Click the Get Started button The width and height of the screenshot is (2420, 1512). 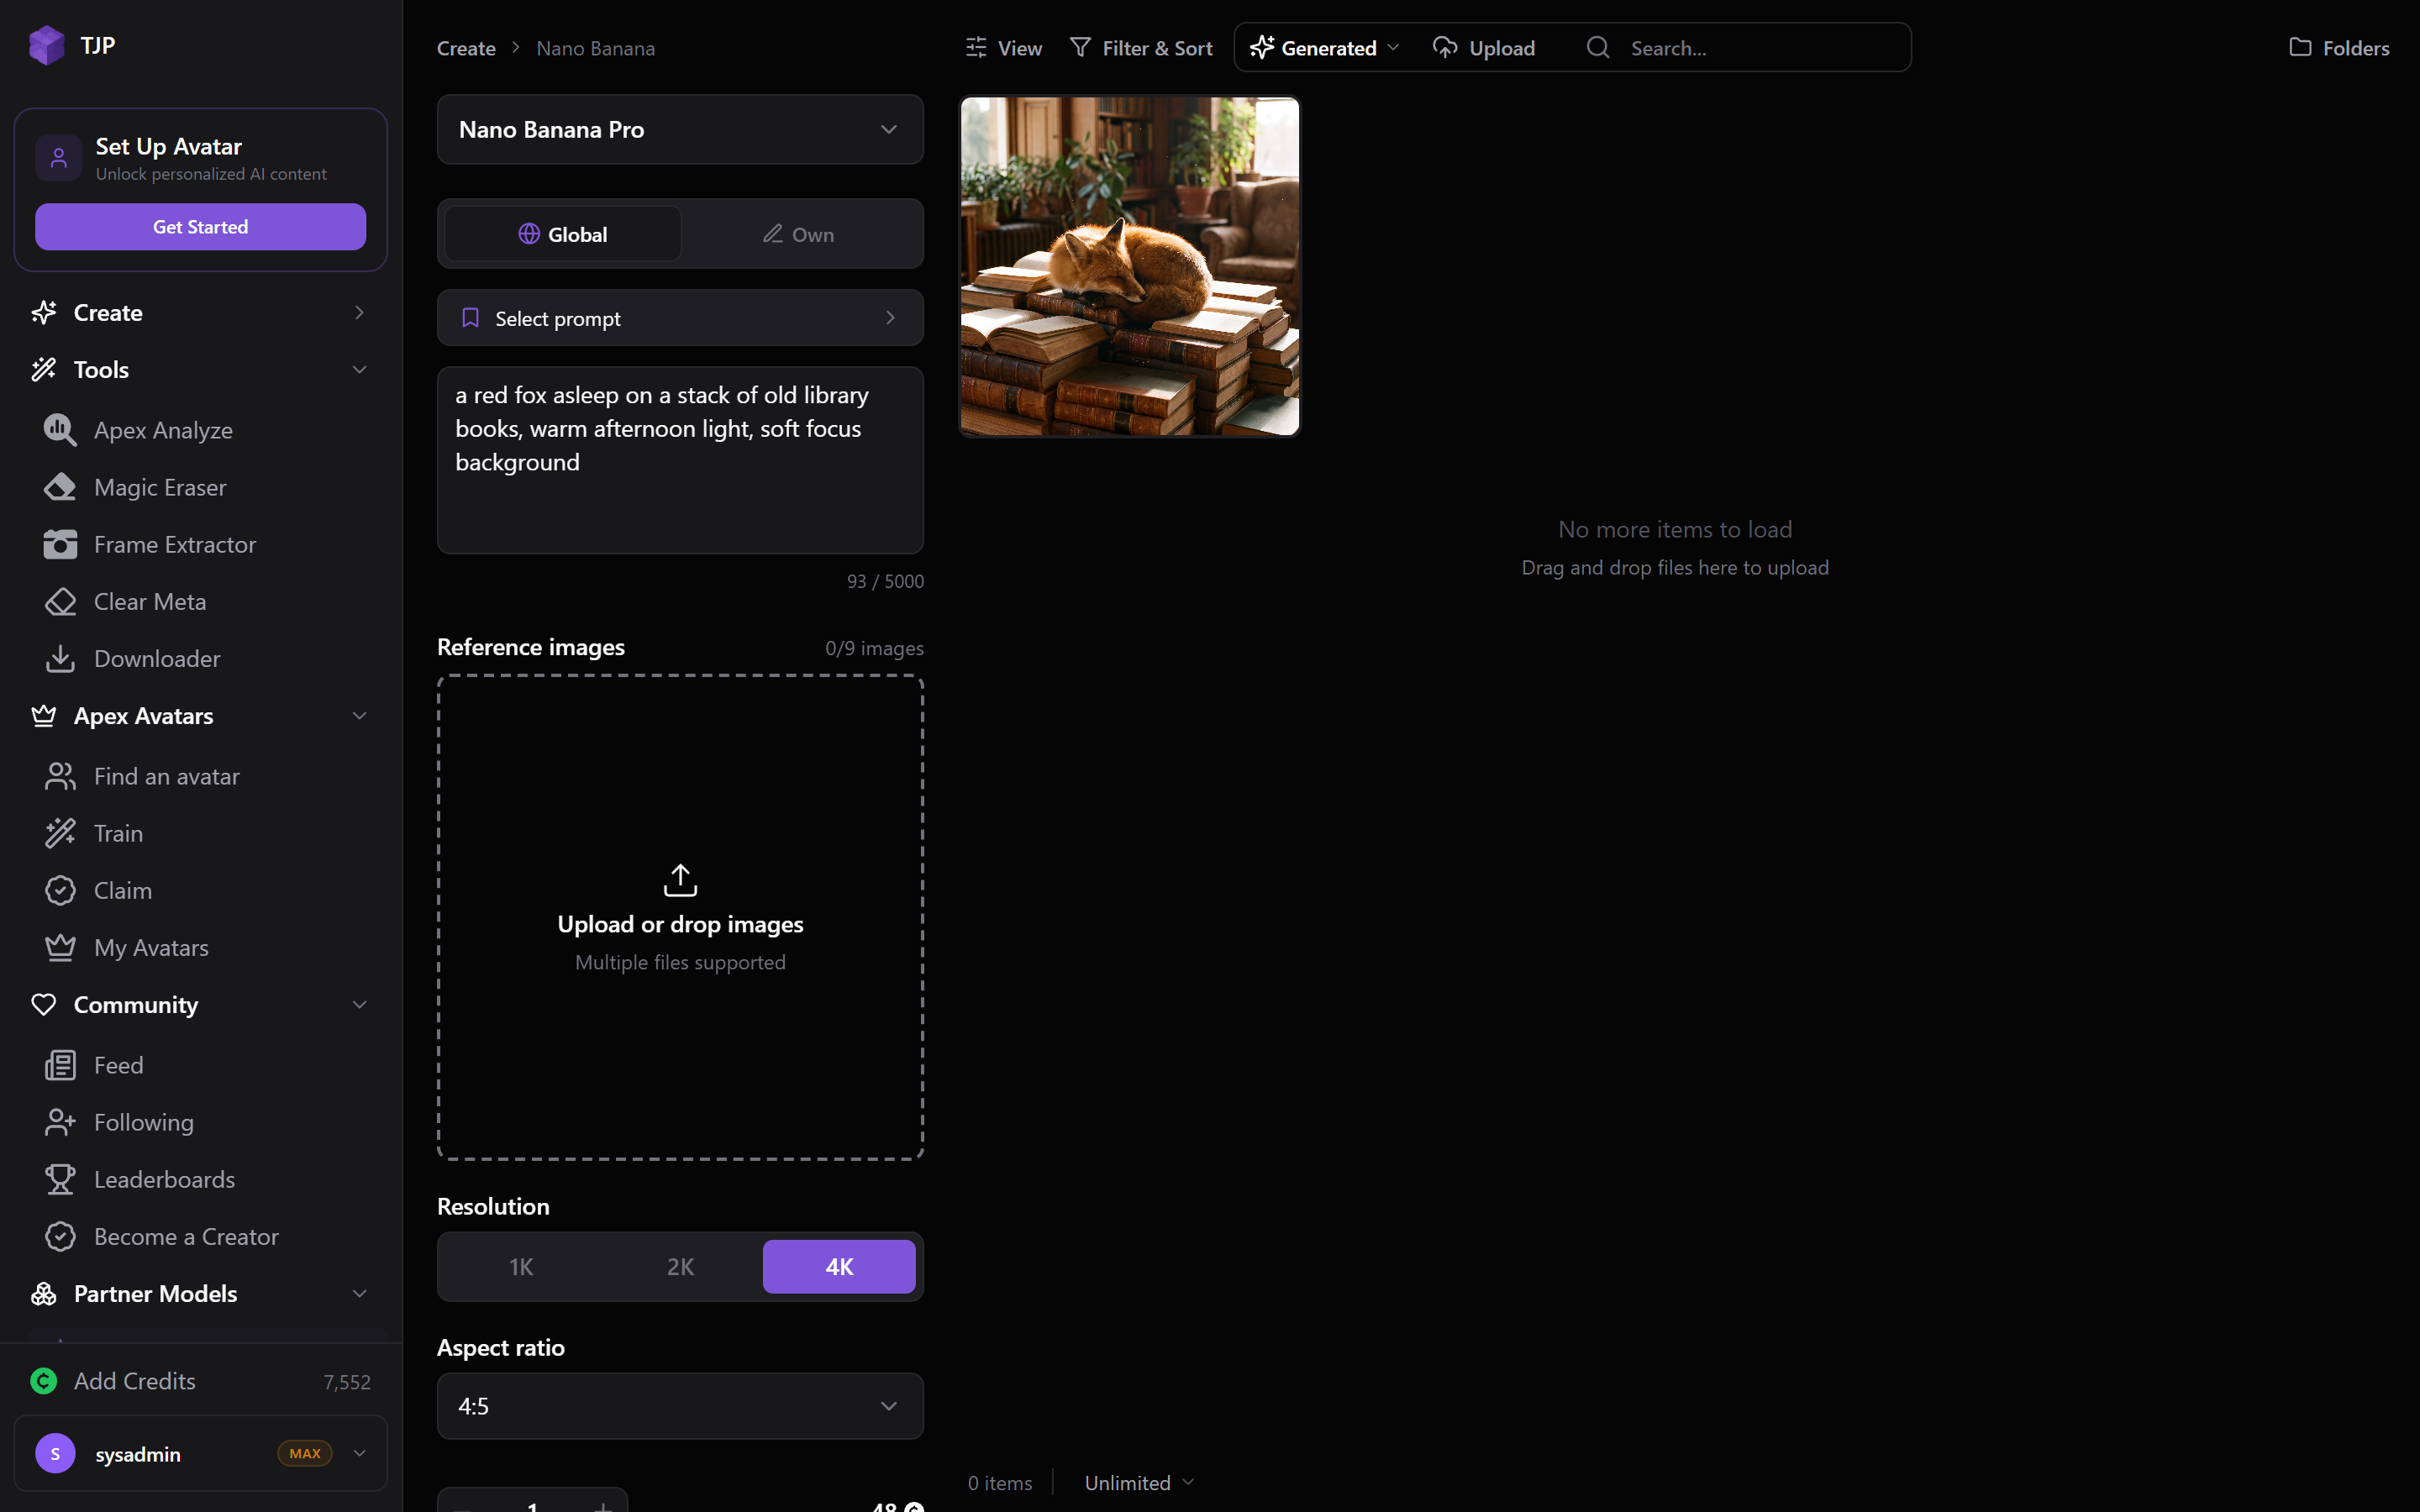[x=200, y=226]
